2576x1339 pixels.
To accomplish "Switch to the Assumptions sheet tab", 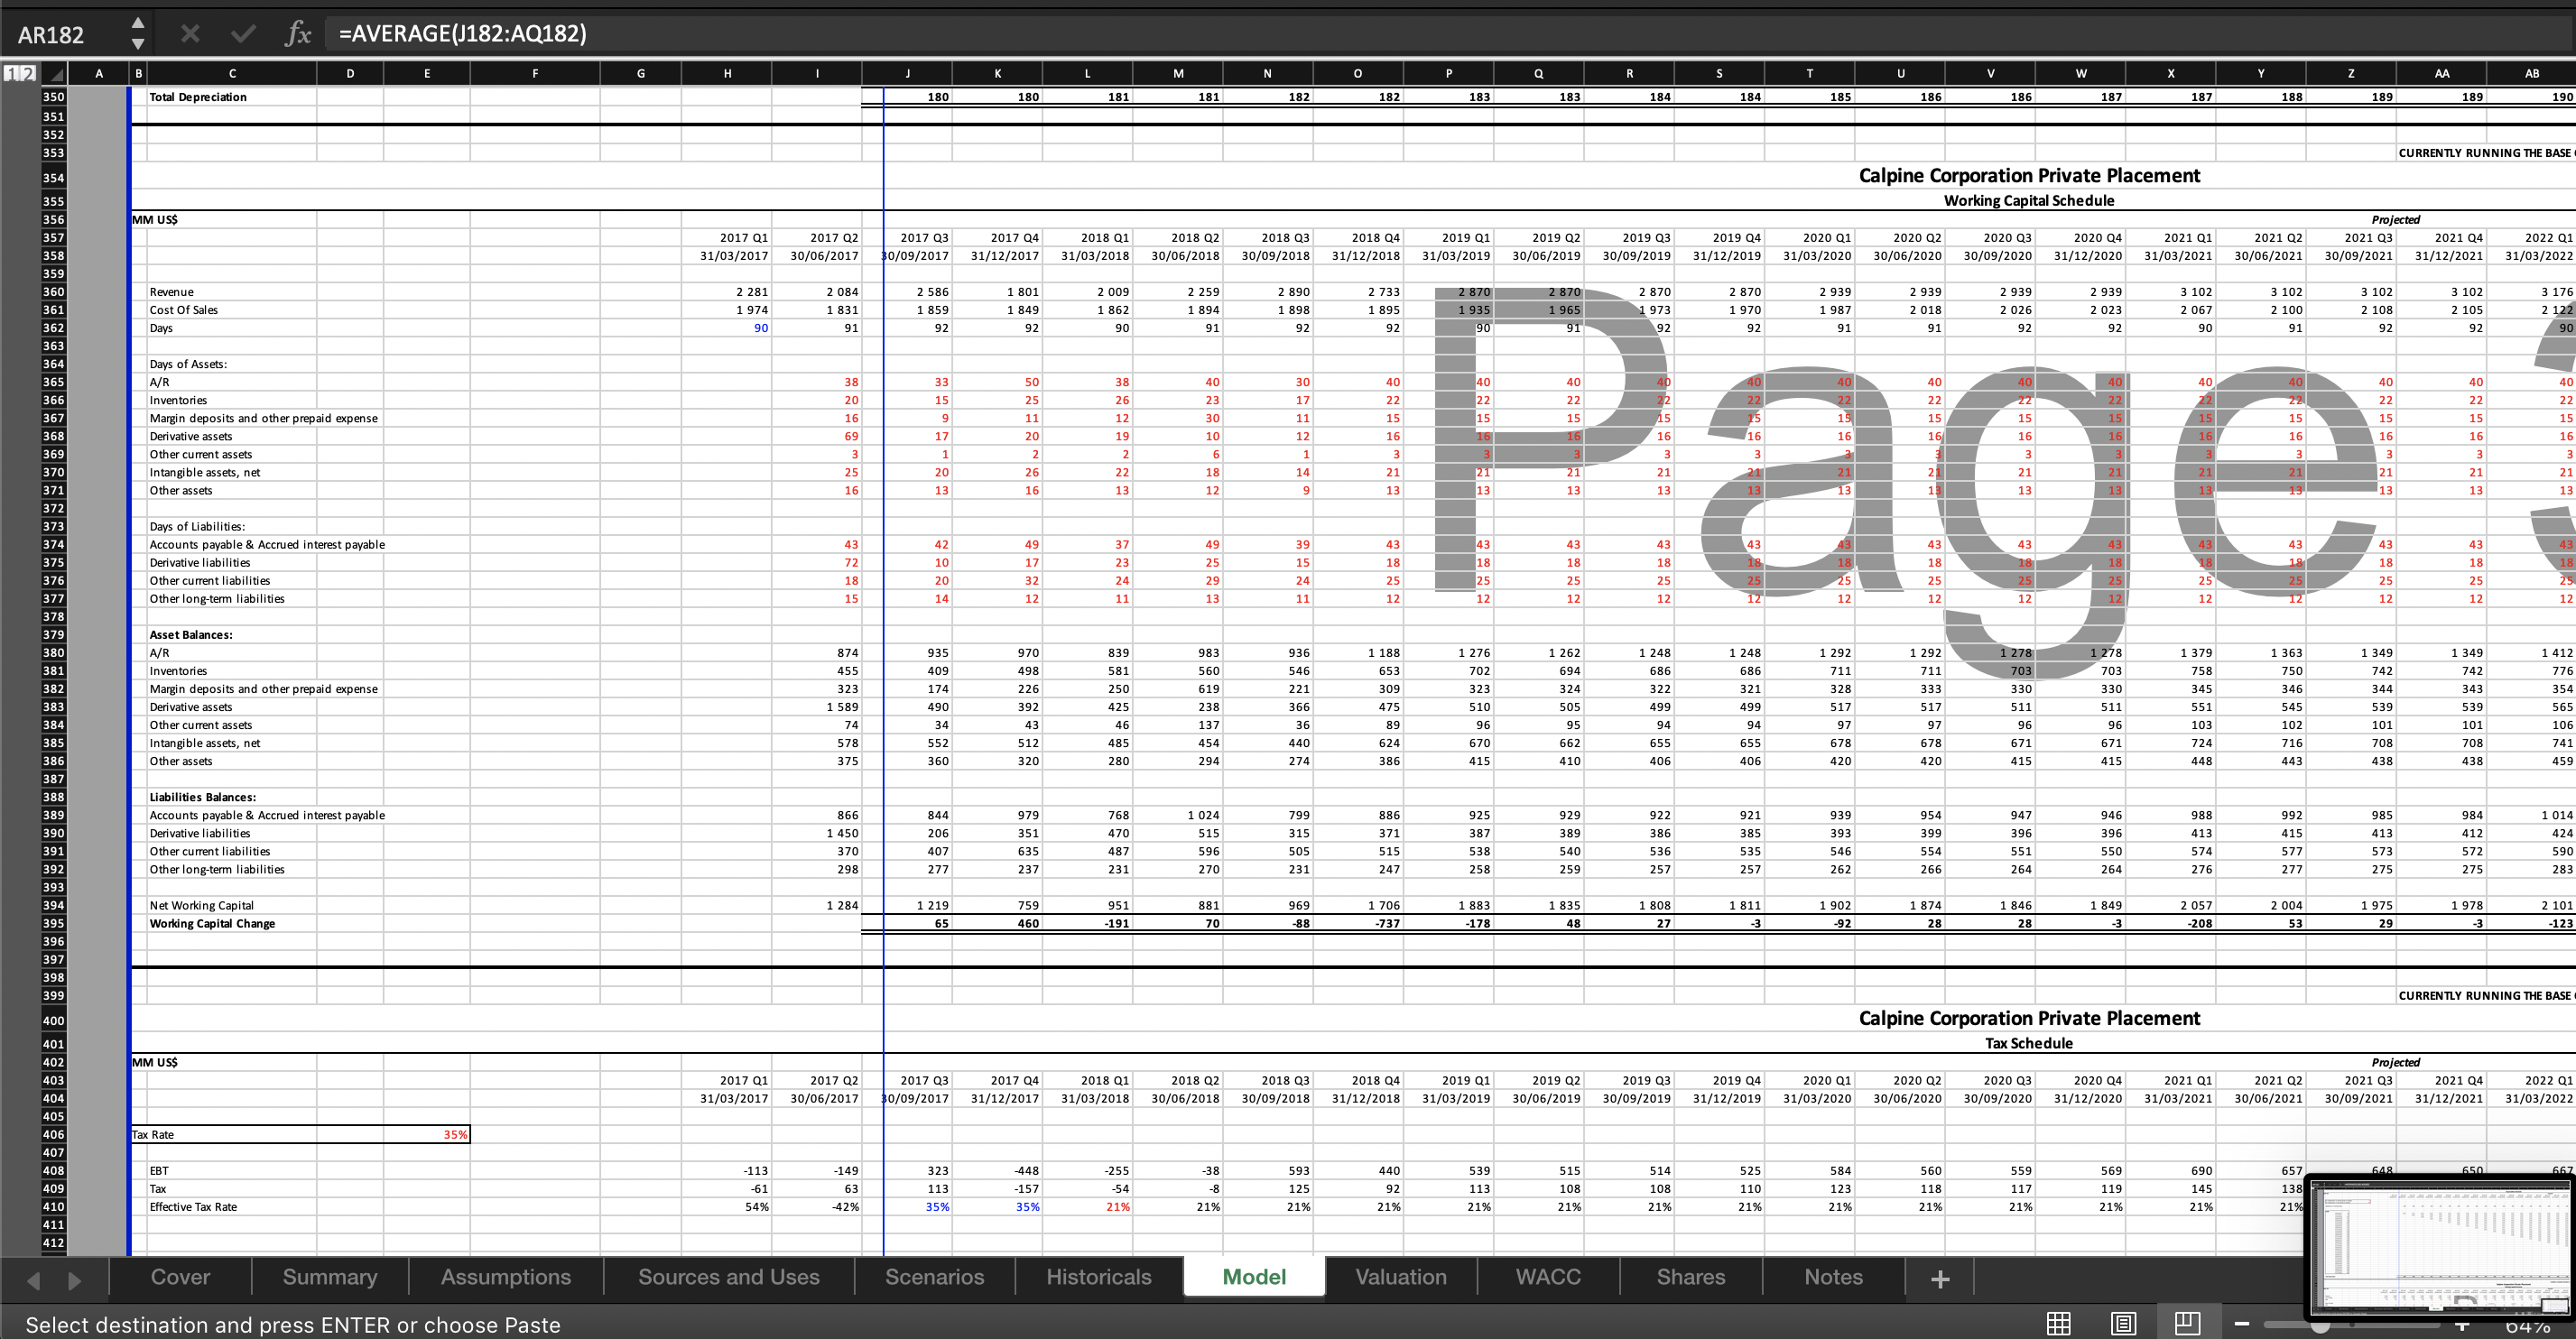I will [x=506, y=1277].
